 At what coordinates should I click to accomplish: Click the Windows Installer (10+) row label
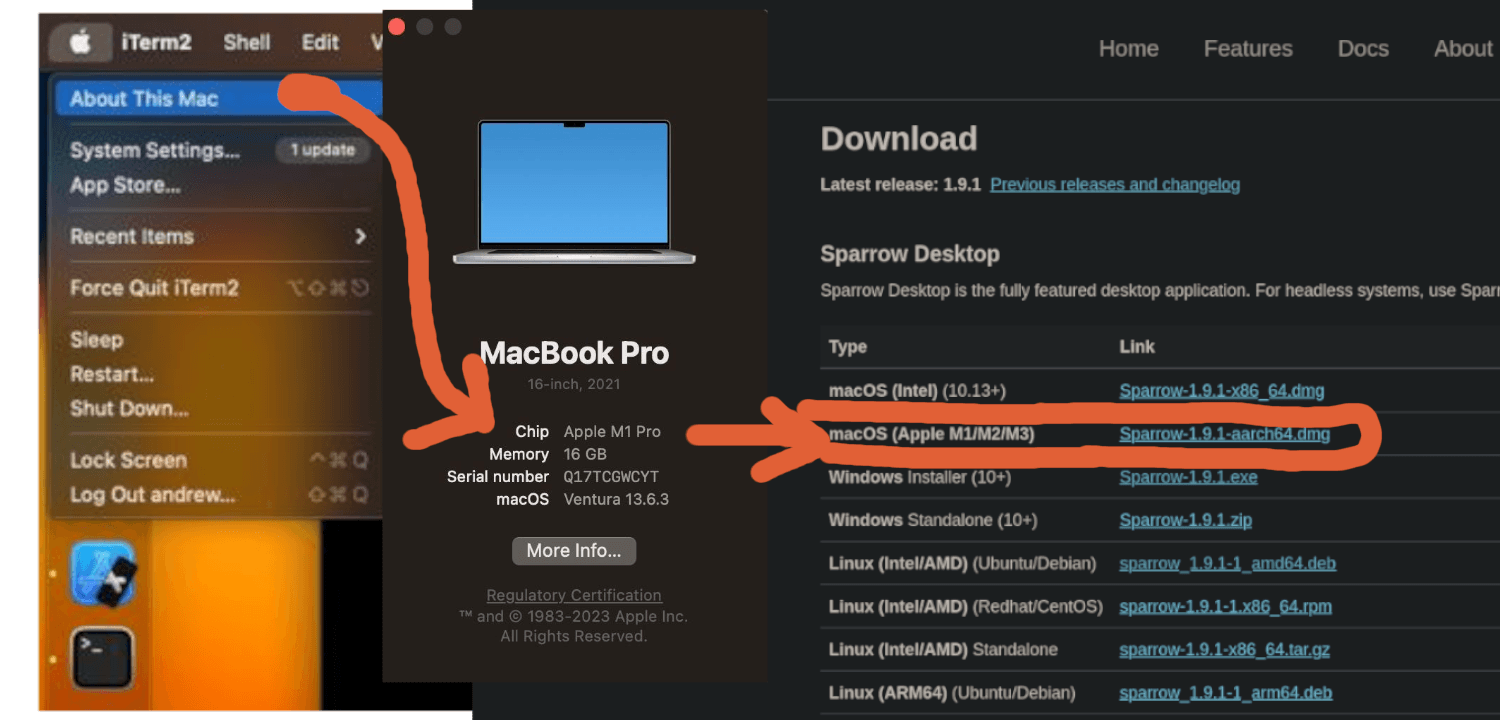pos(920,477)
